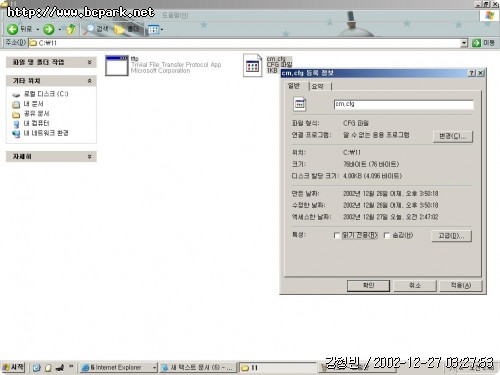Expand the address bar dropdown list
Viewport: 500px width, 375px height.
pos(464,43)
